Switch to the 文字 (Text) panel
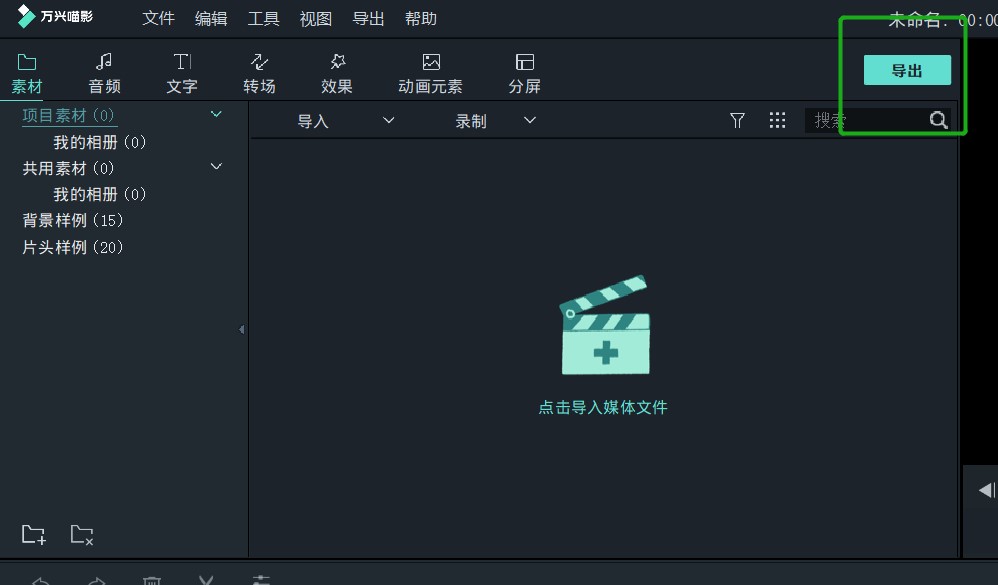This screenshot has height=585, width=998. click(182, 71)
